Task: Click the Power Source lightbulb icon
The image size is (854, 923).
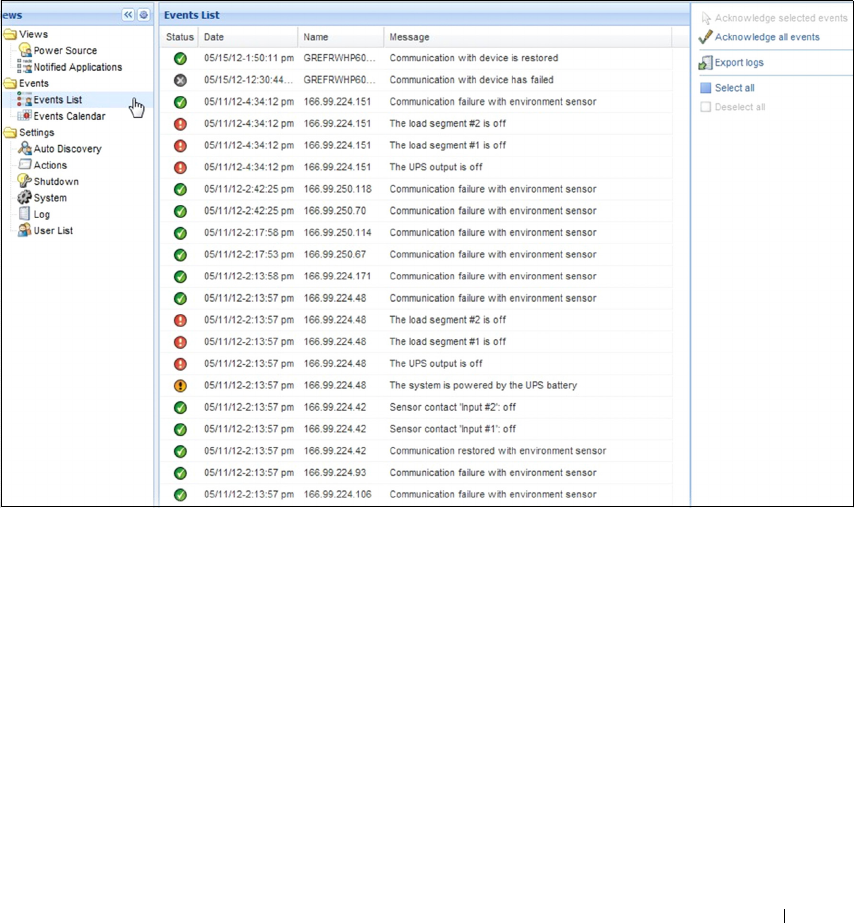Action: coord(25,50)
